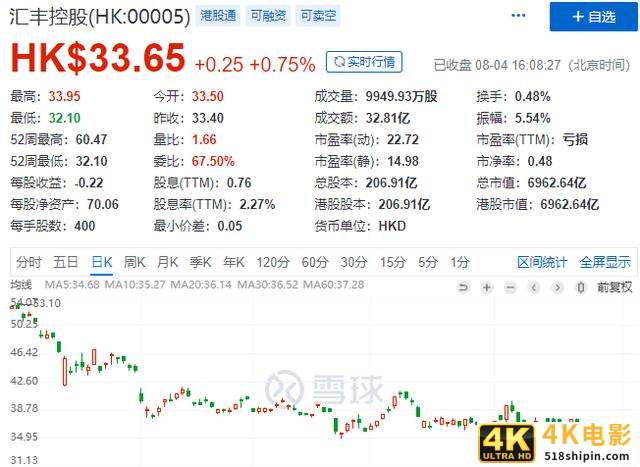The width and height of the screenshot is (640, 467).
Task: Click the 可卖空 tag
Action: [x=318, y=16]
